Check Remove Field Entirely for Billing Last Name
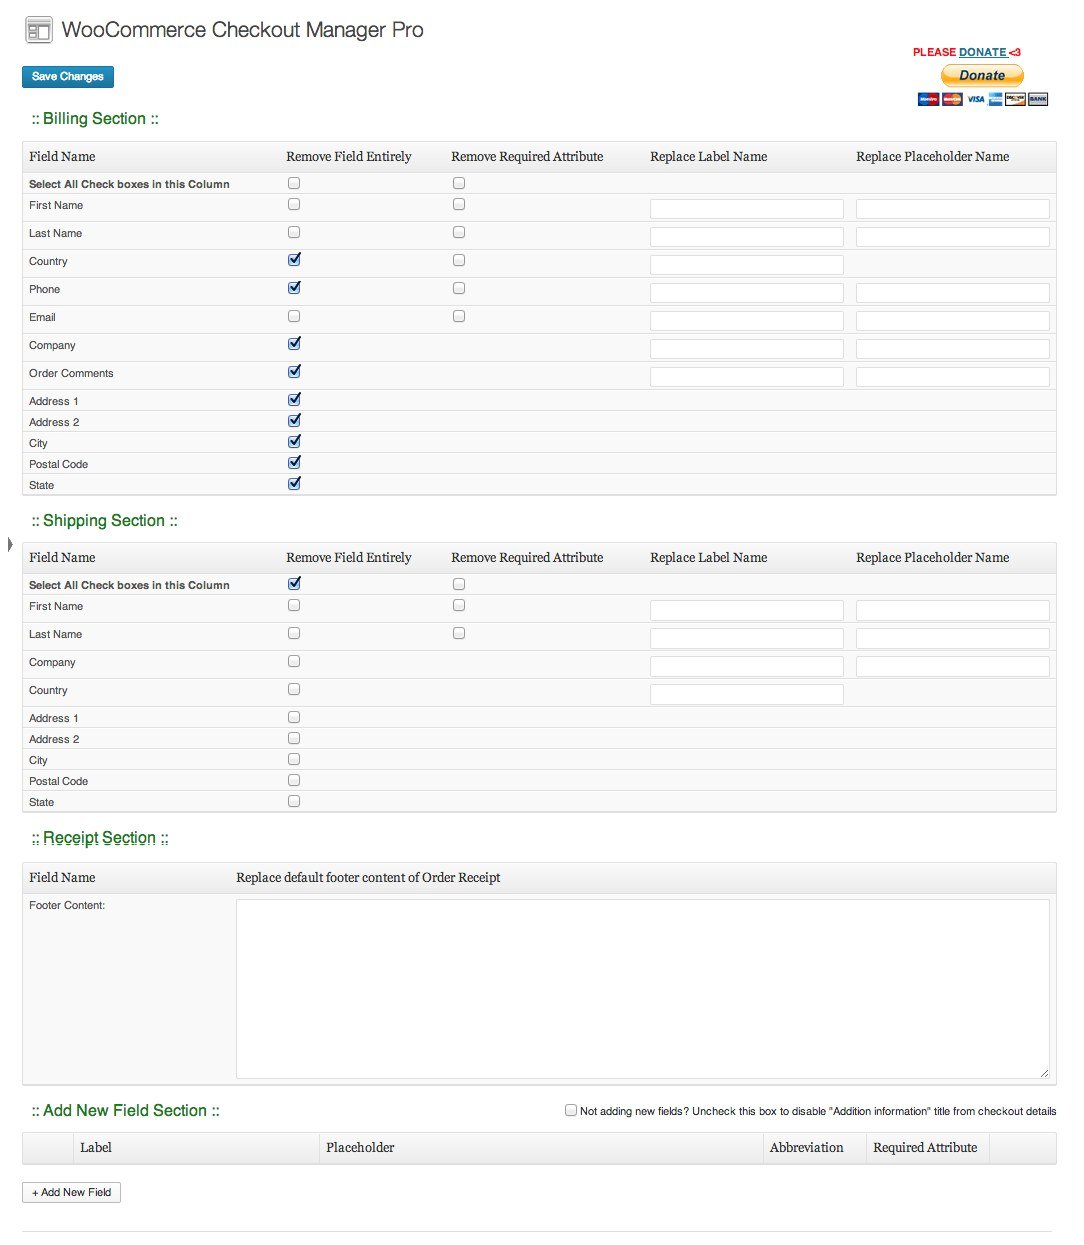1084x1245 pixels. click(294, 232)
